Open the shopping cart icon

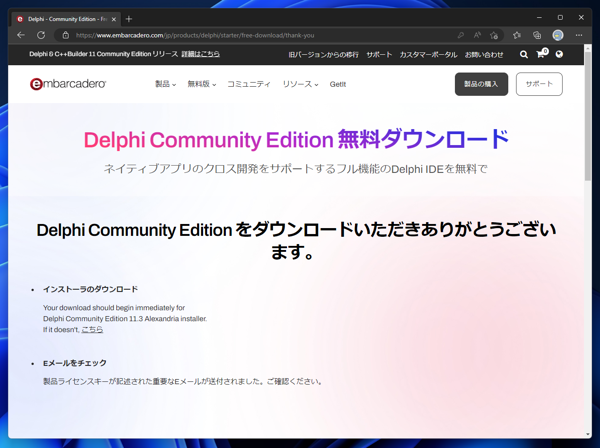point(541,54)
